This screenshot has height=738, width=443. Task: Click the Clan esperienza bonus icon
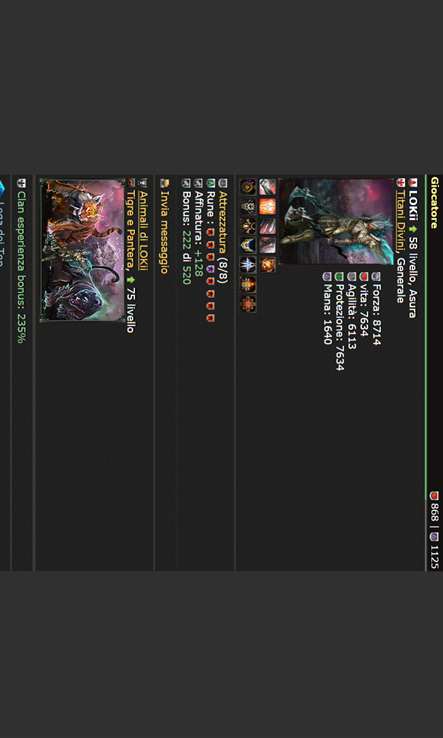22,183
